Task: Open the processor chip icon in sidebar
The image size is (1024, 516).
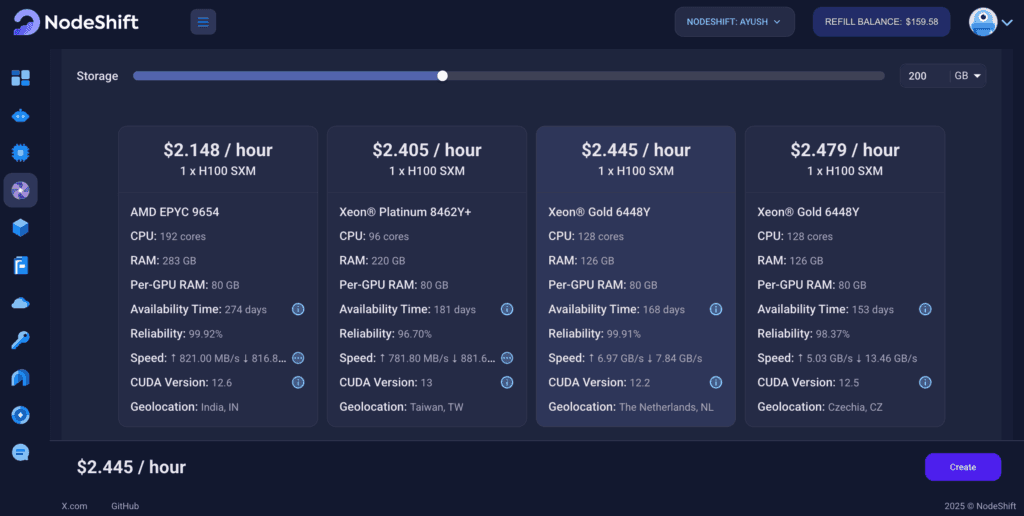Action: (20, 153)
